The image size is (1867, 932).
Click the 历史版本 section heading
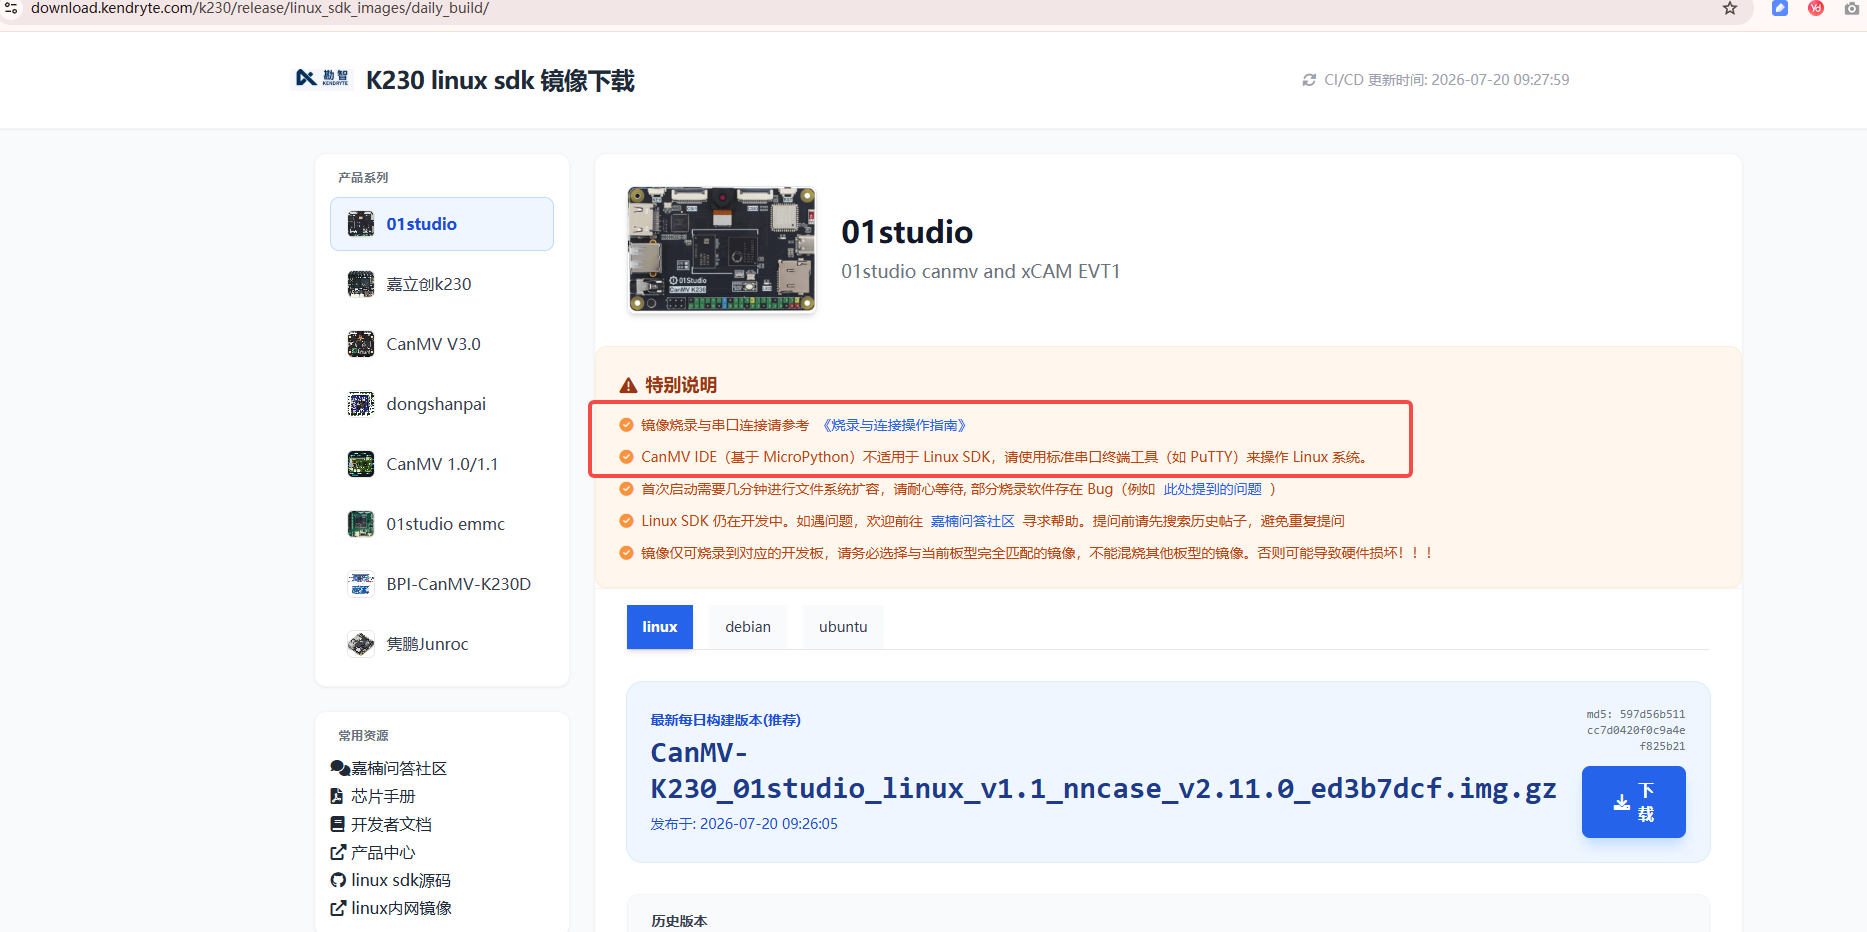point(679,921)
